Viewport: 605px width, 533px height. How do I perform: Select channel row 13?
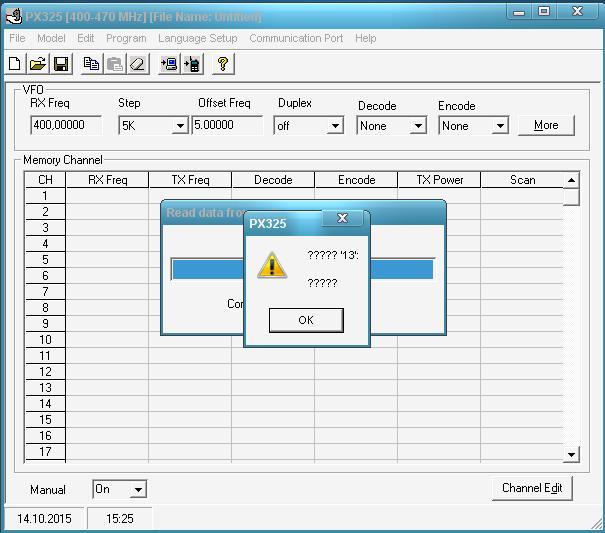pos(45,387)
